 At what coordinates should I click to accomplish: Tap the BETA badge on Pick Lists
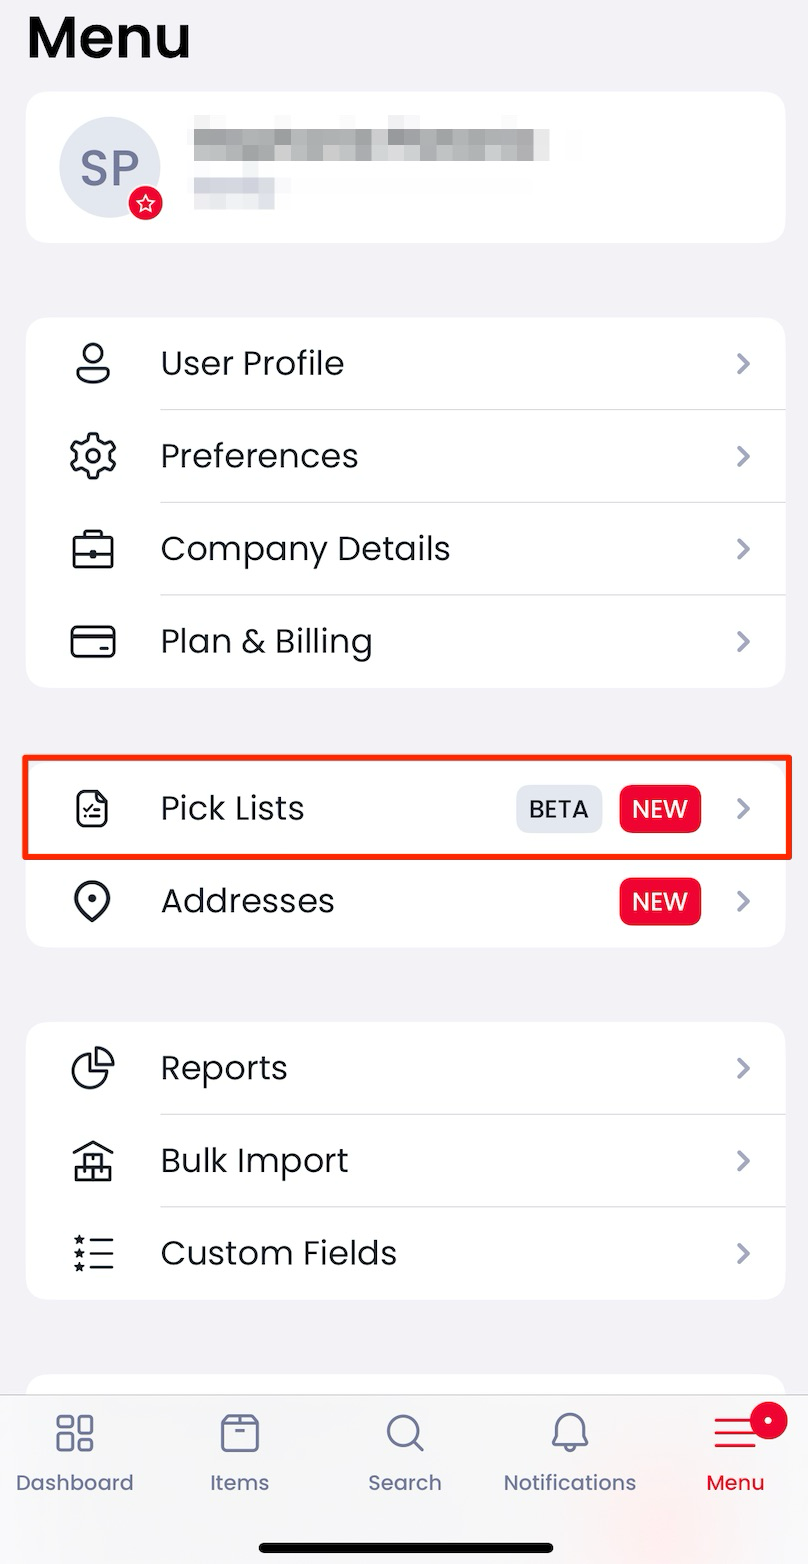pos(559,809)
